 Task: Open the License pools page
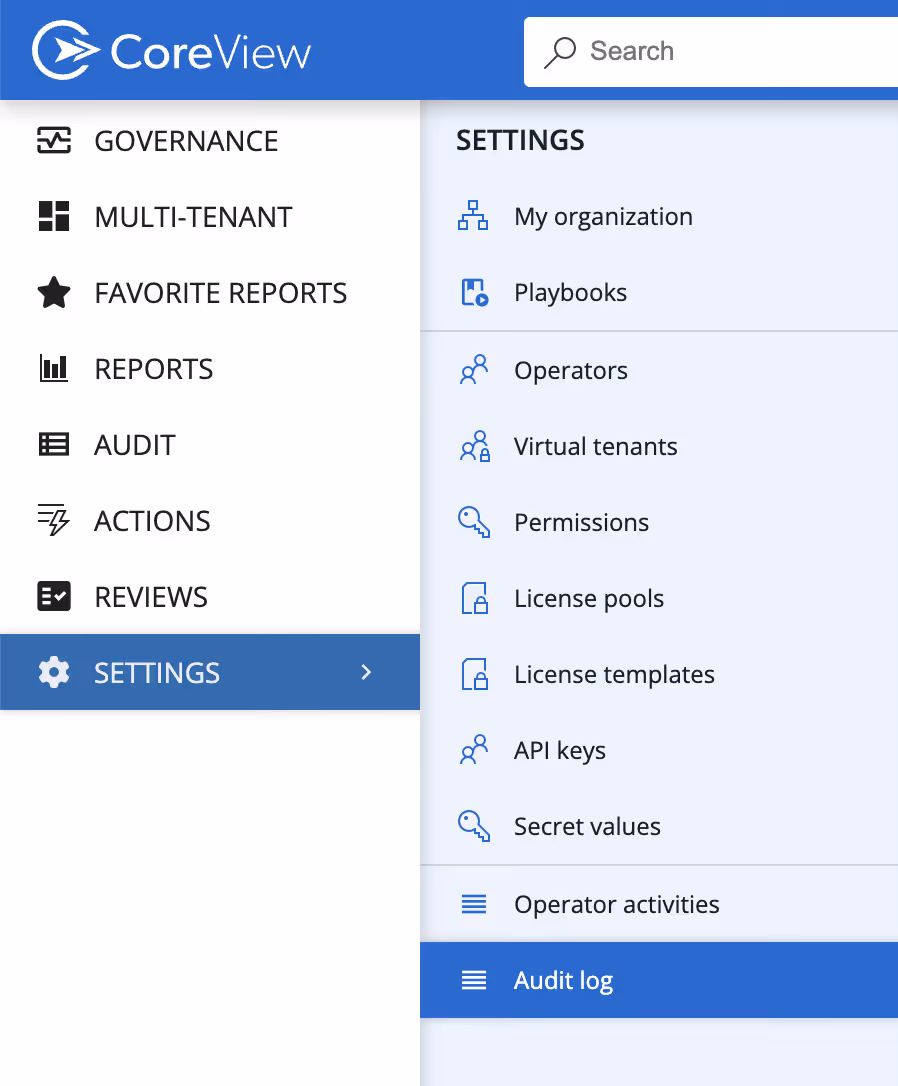[x=588, y=598]
